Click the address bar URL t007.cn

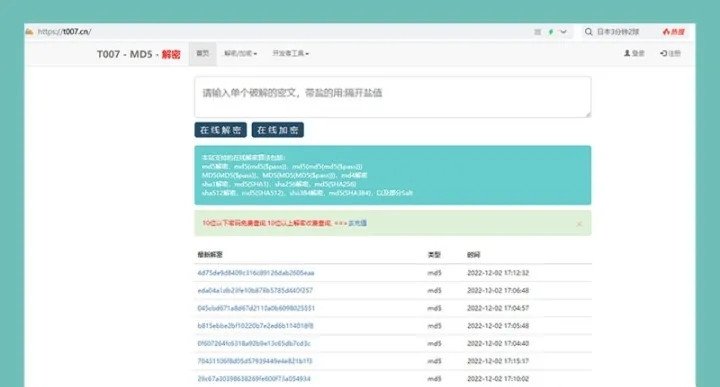(x=64, y=32)
